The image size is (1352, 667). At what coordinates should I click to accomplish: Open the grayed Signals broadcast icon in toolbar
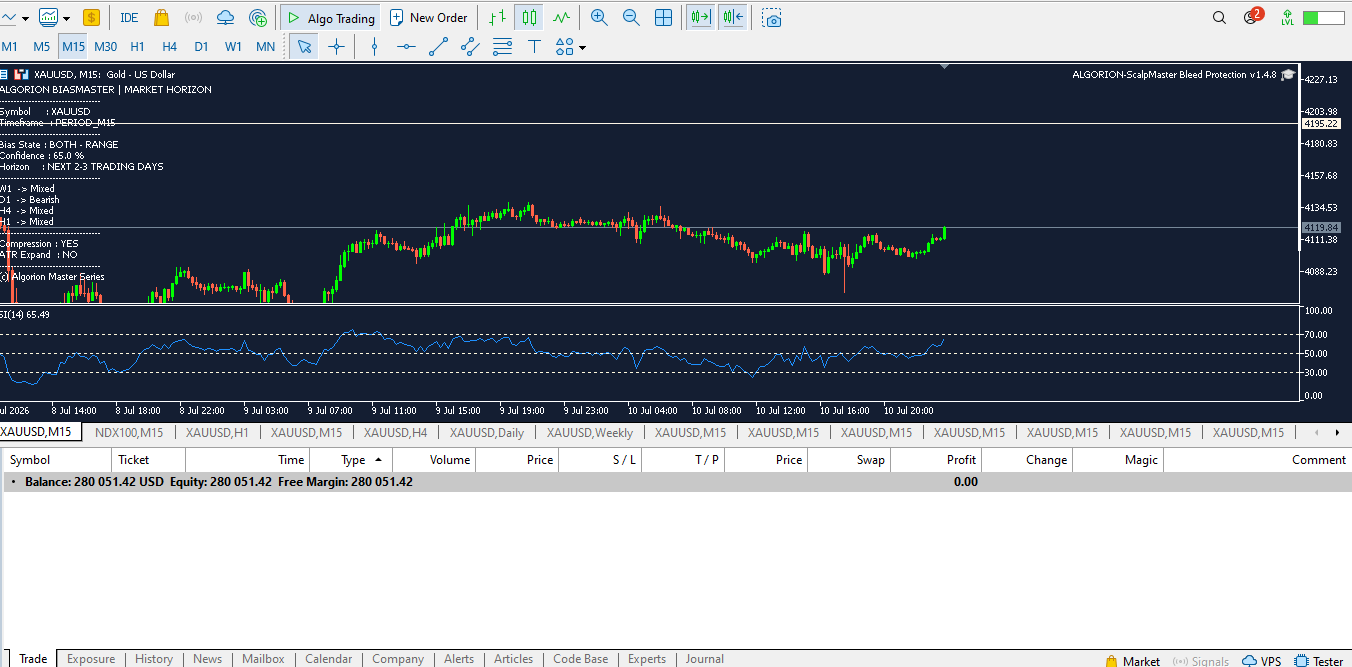[x=193, y=17]
